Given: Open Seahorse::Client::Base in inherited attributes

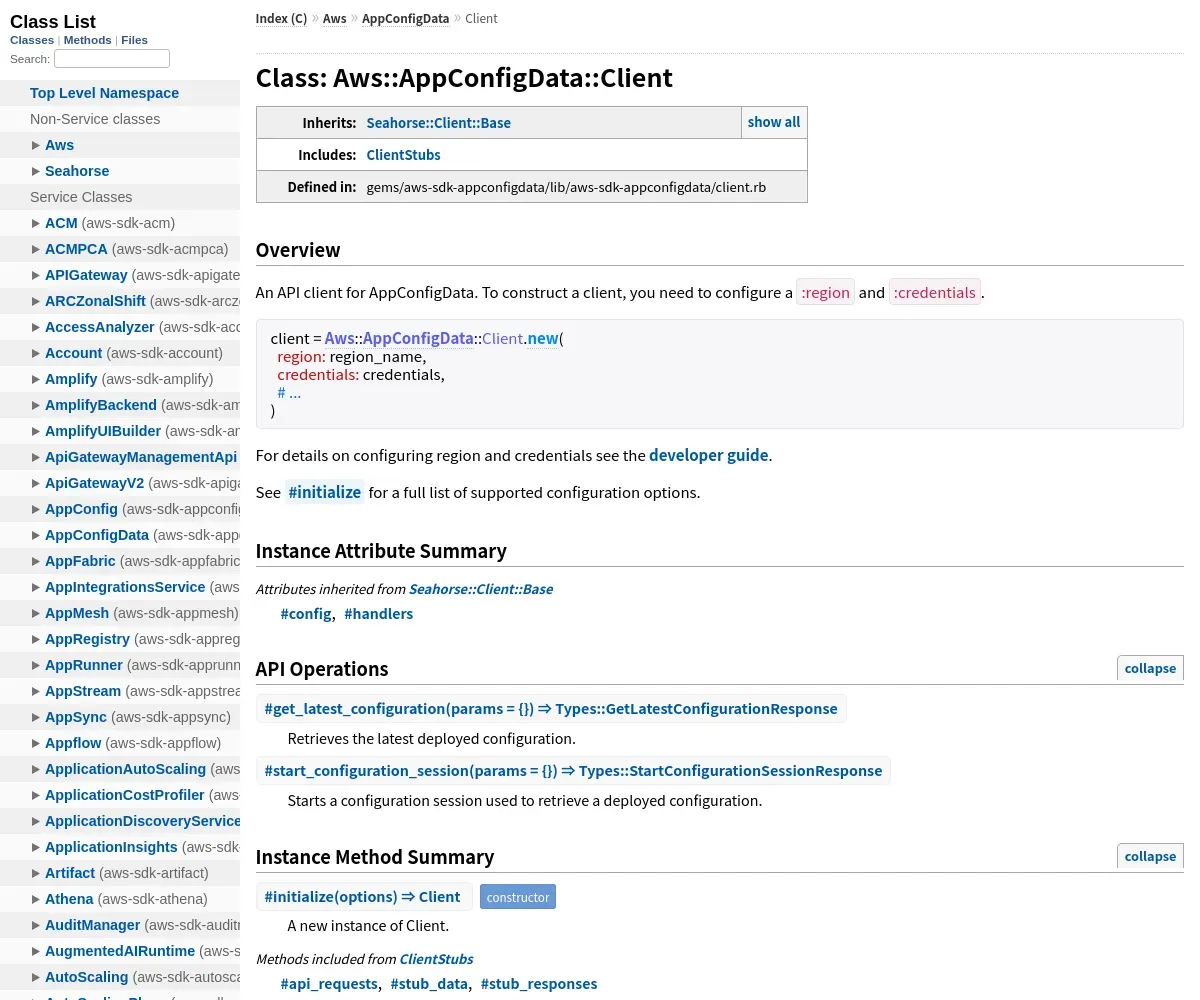Looking at the screenshot, I should [481, 589].
